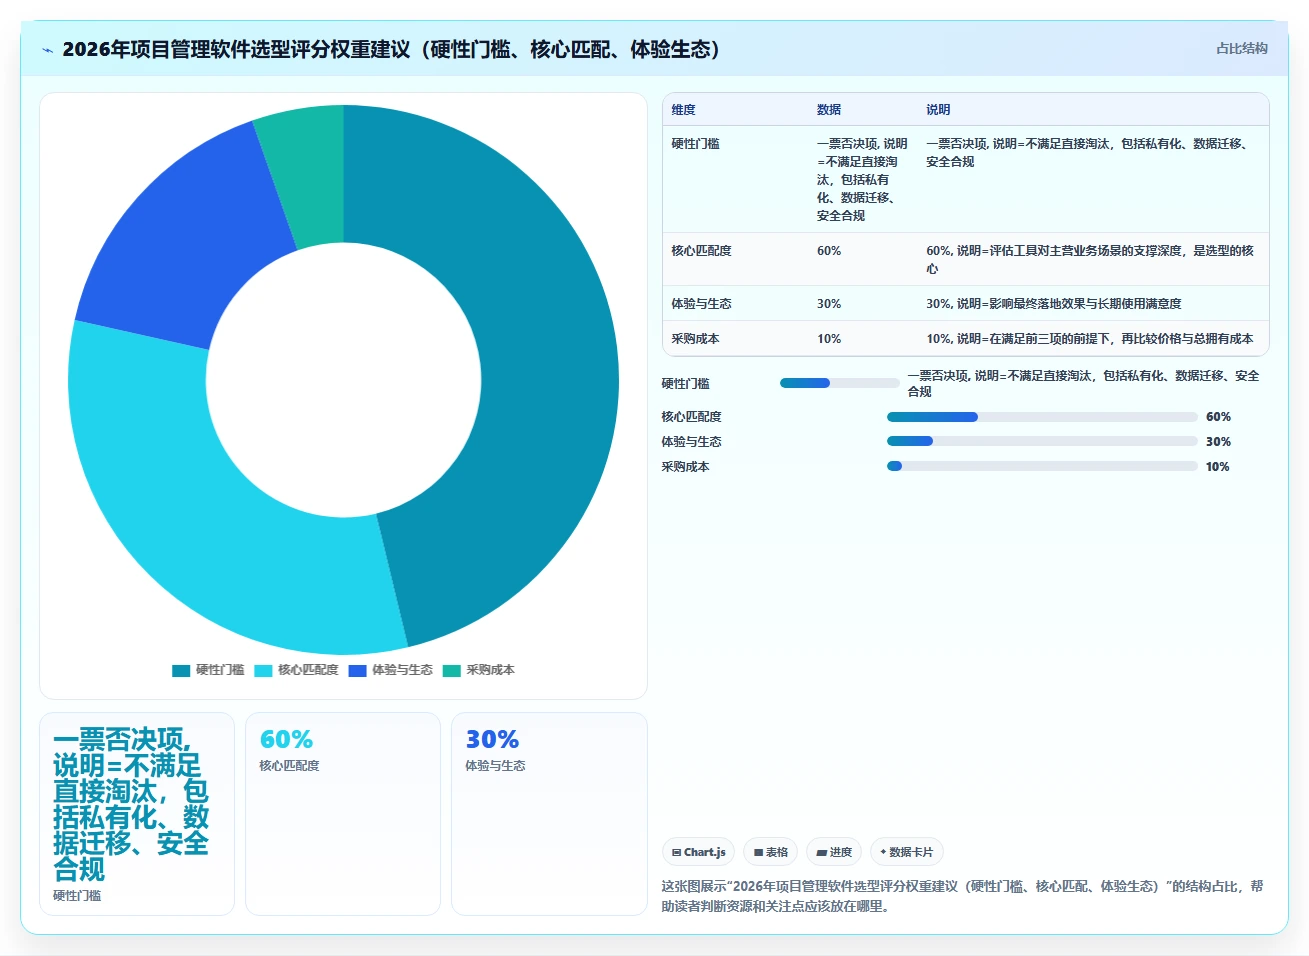Click the 采购成本 progress bar
The height and width of the screenshot is (956, 1309).
[1042, 466]
